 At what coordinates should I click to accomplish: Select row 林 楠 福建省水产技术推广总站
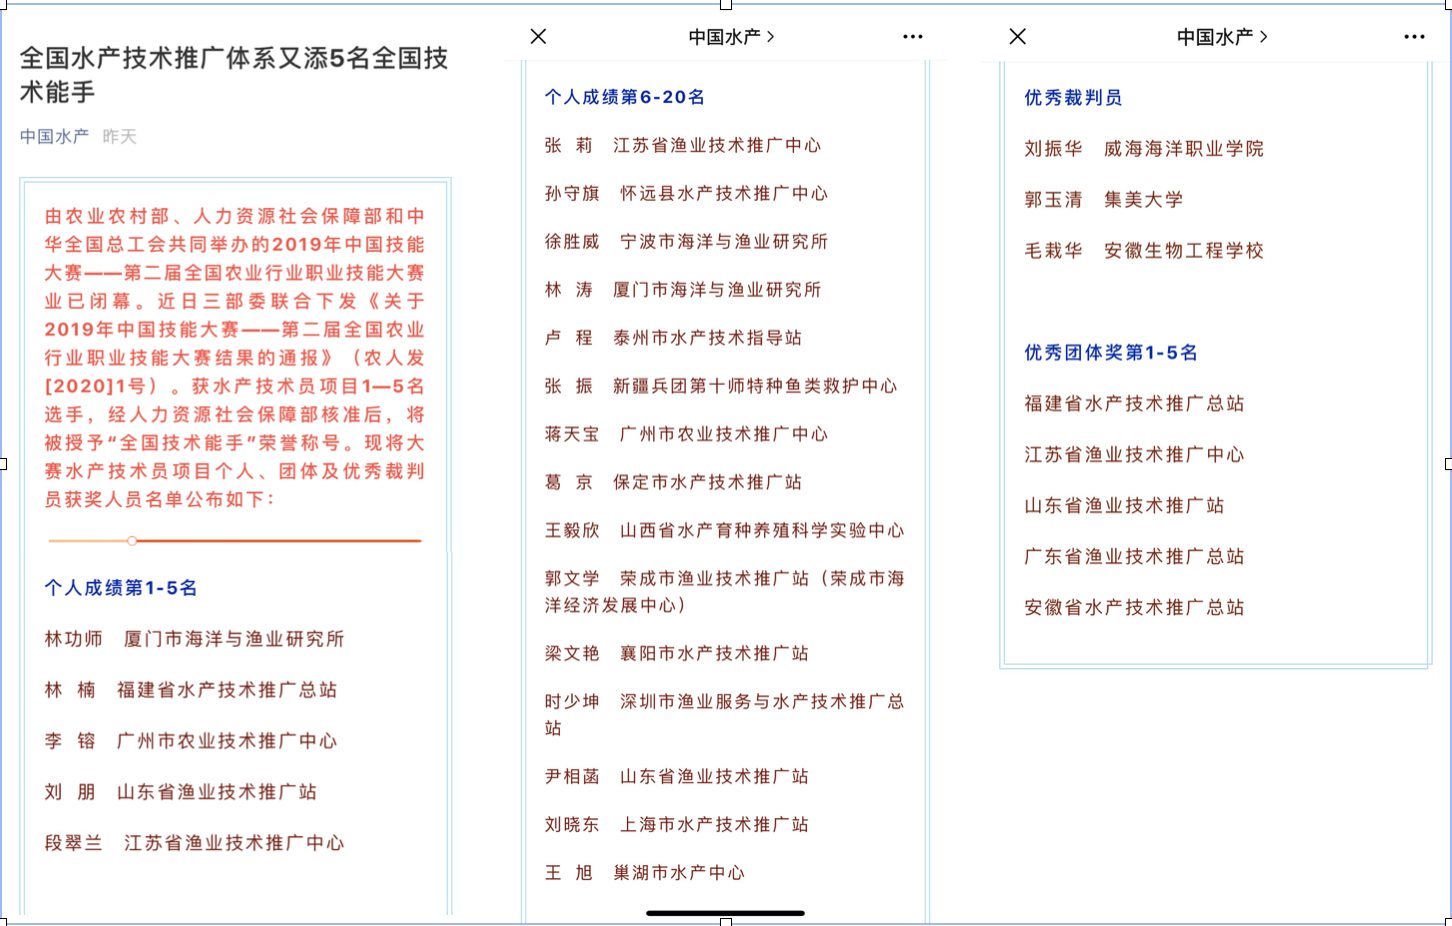click(x=191, y=690)
